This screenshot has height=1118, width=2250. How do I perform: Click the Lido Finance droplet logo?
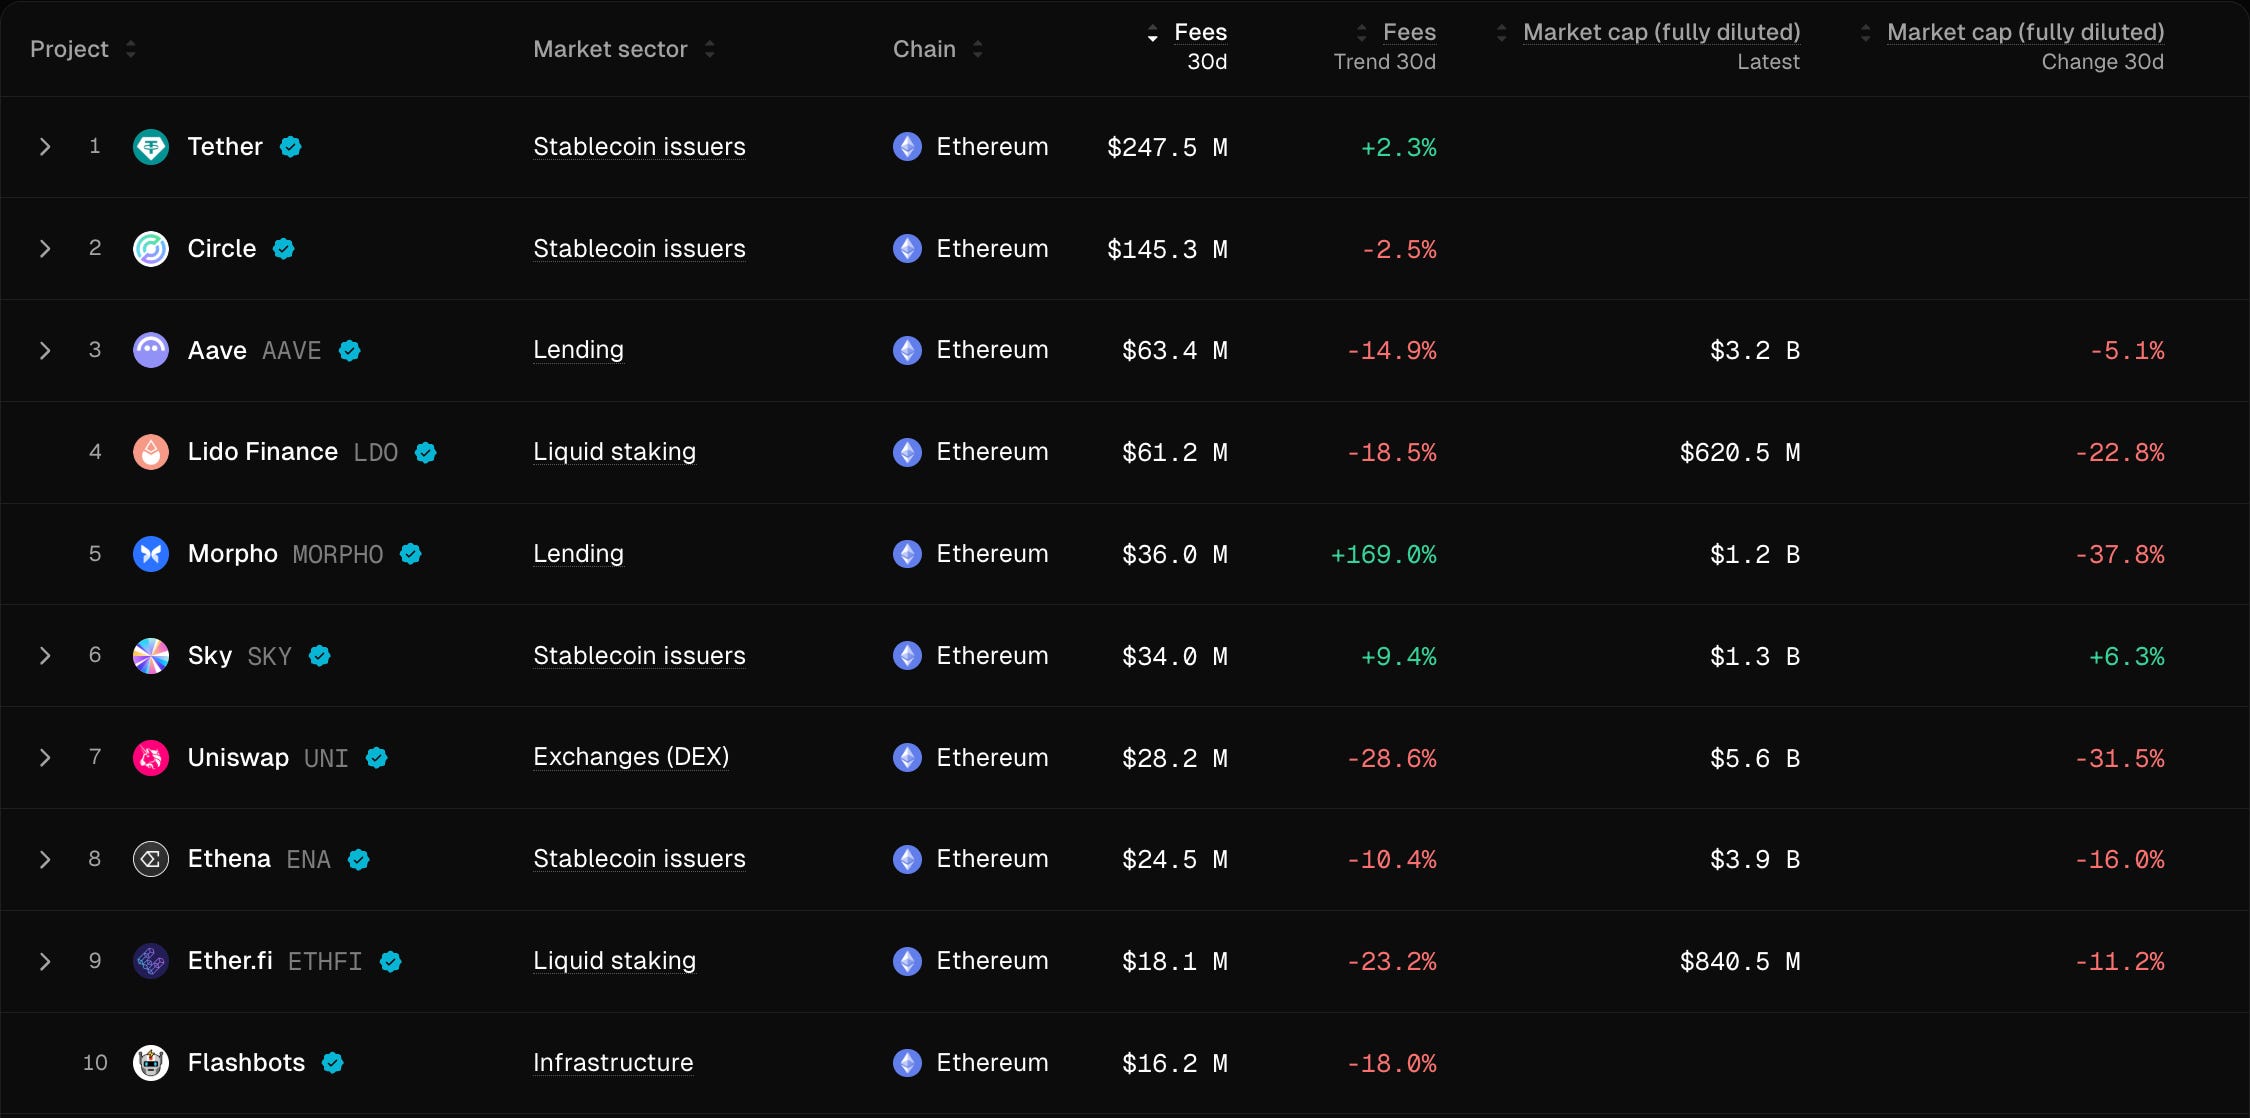click(x=151, y=451)
